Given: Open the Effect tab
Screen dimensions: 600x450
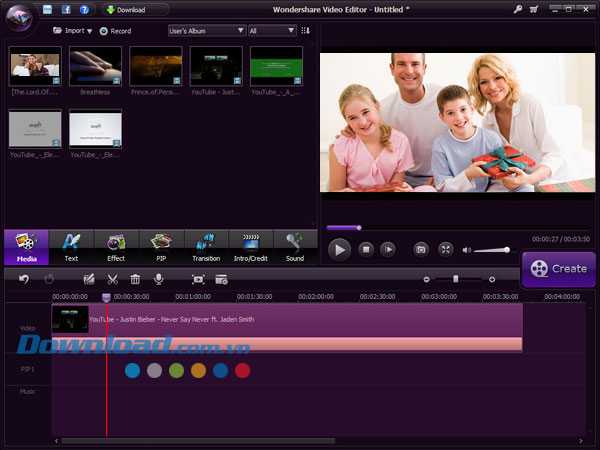Looking at the screenshot, I should pyautogui.click(x=116, y=246).
